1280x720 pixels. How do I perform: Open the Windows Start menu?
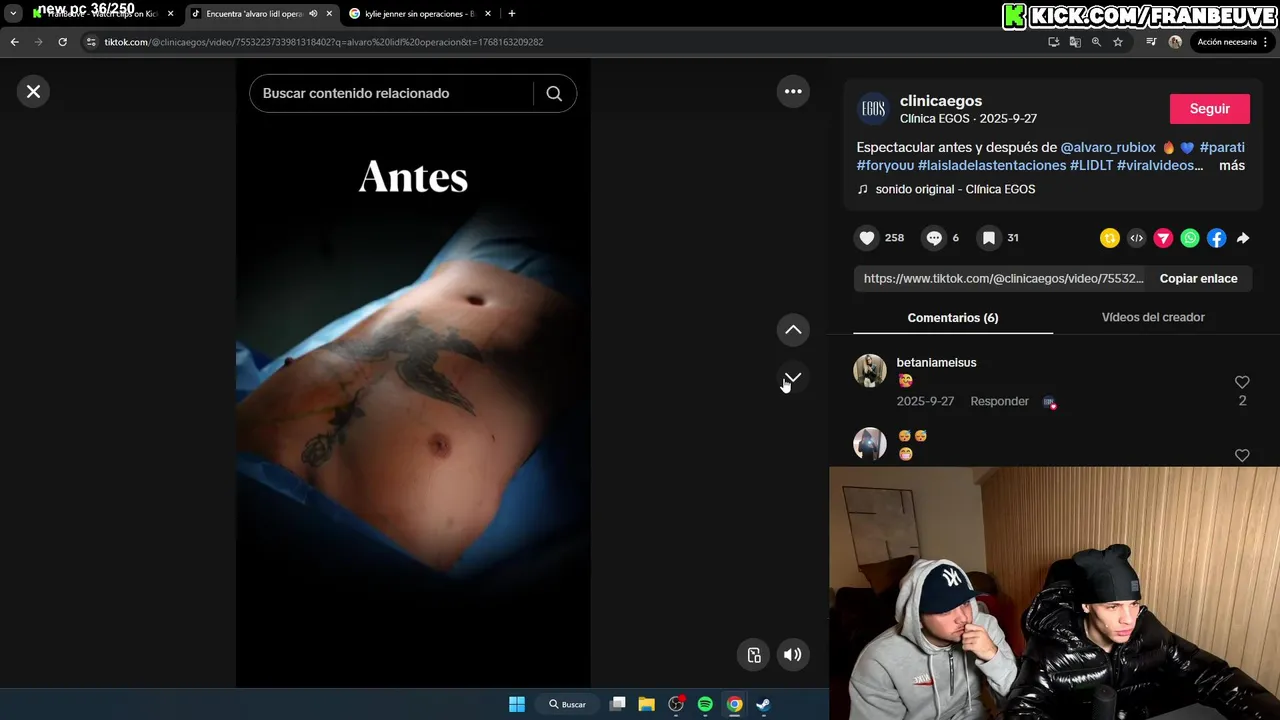(517, 704)
